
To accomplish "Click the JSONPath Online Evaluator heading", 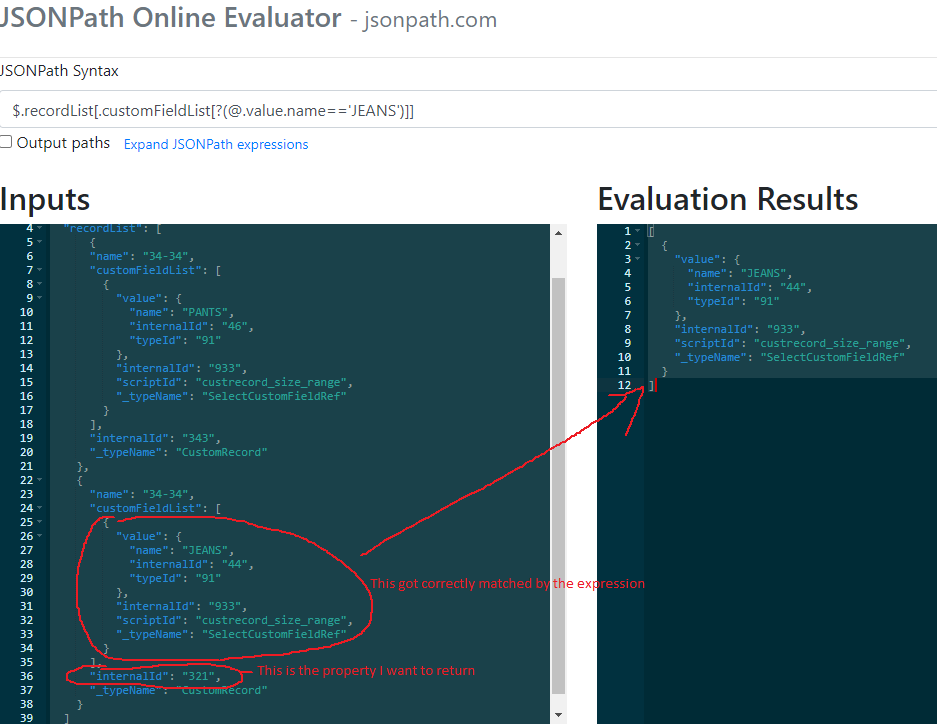I will tap(170, 18).
